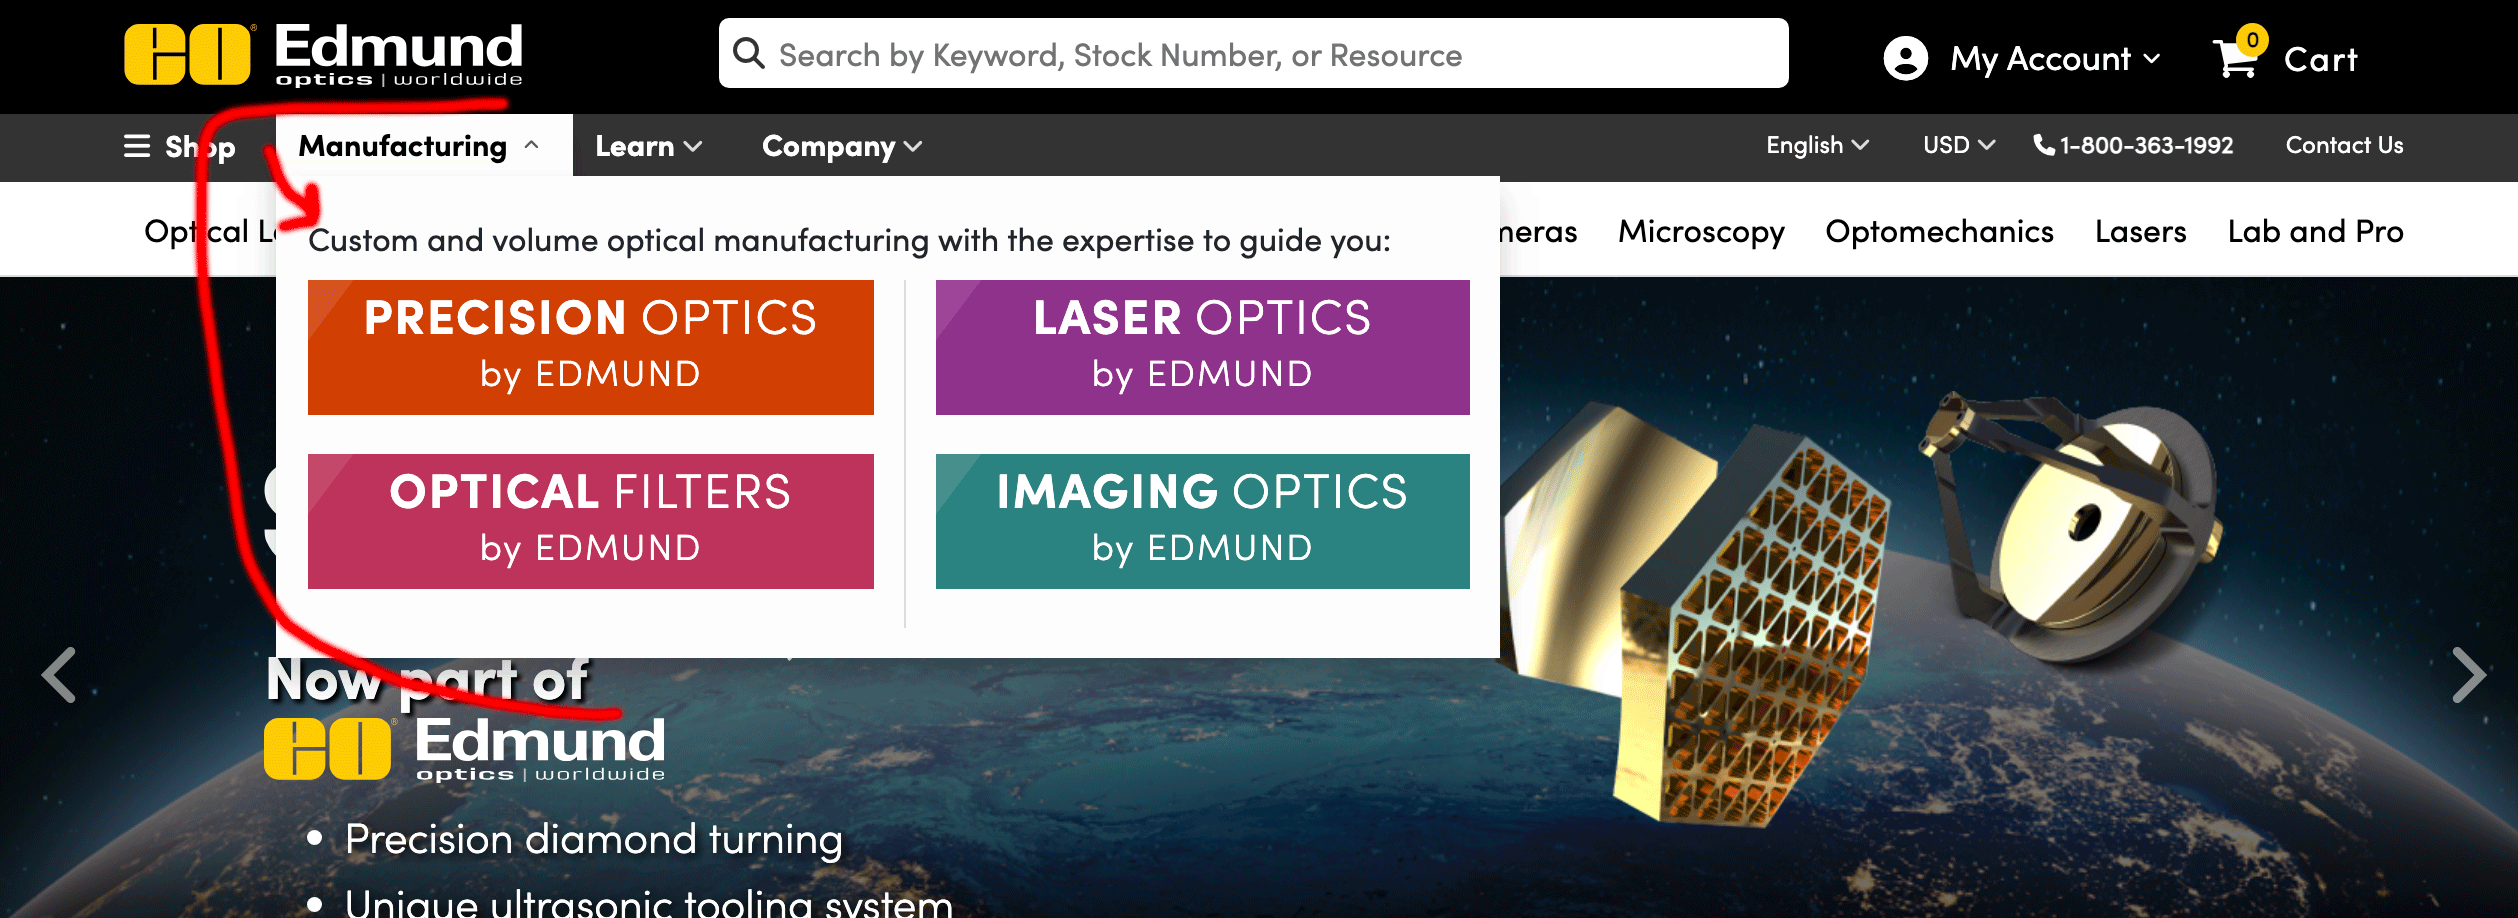The image size is (2518, 918).
Task: Go to next carousel slide
Action: coord(2468,675)
